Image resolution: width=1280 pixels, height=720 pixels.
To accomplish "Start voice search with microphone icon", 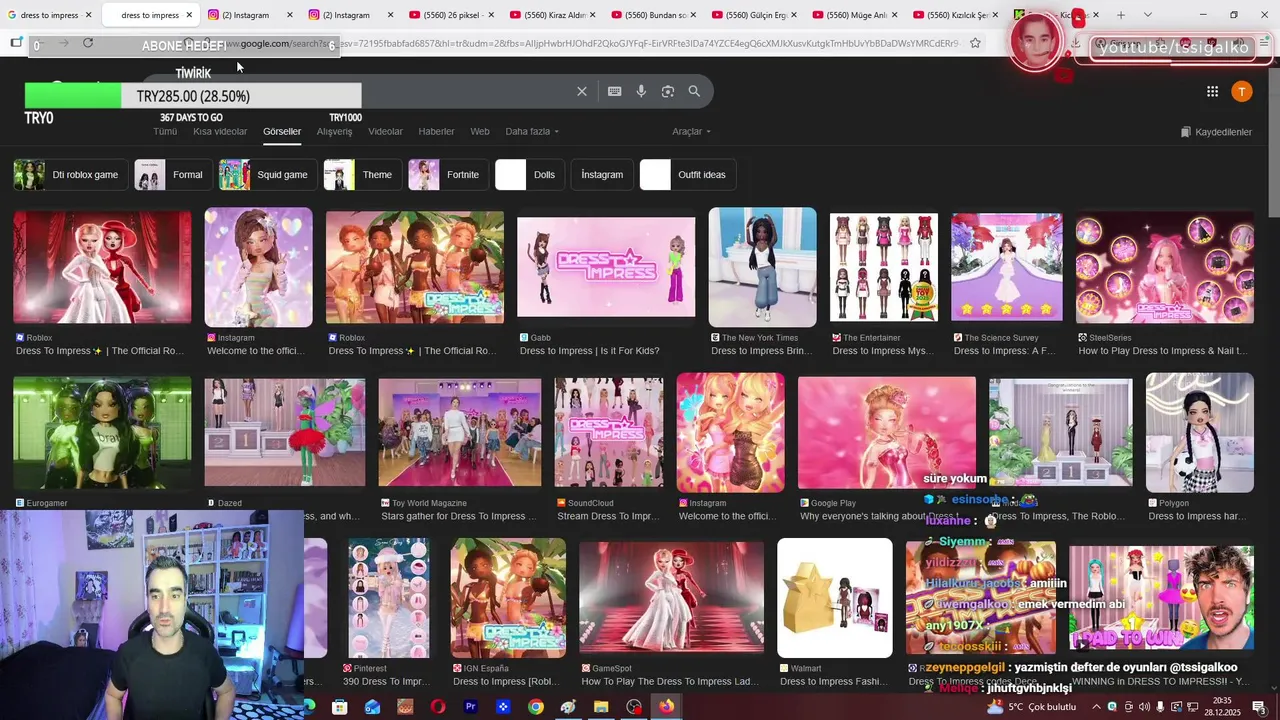I will [x=641, y=91].
